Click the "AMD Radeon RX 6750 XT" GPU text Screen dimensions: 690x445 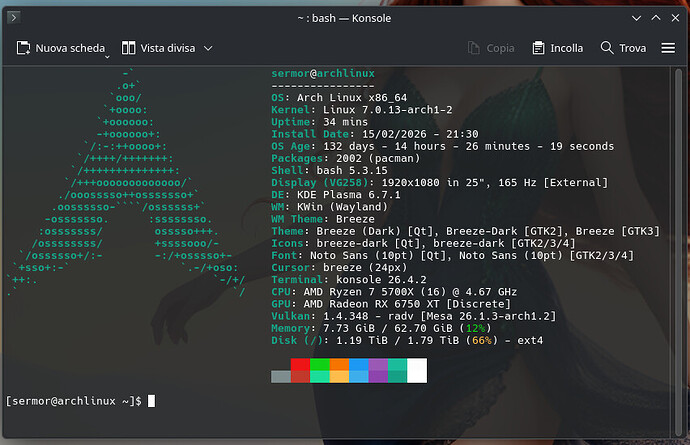click(371, 304)
